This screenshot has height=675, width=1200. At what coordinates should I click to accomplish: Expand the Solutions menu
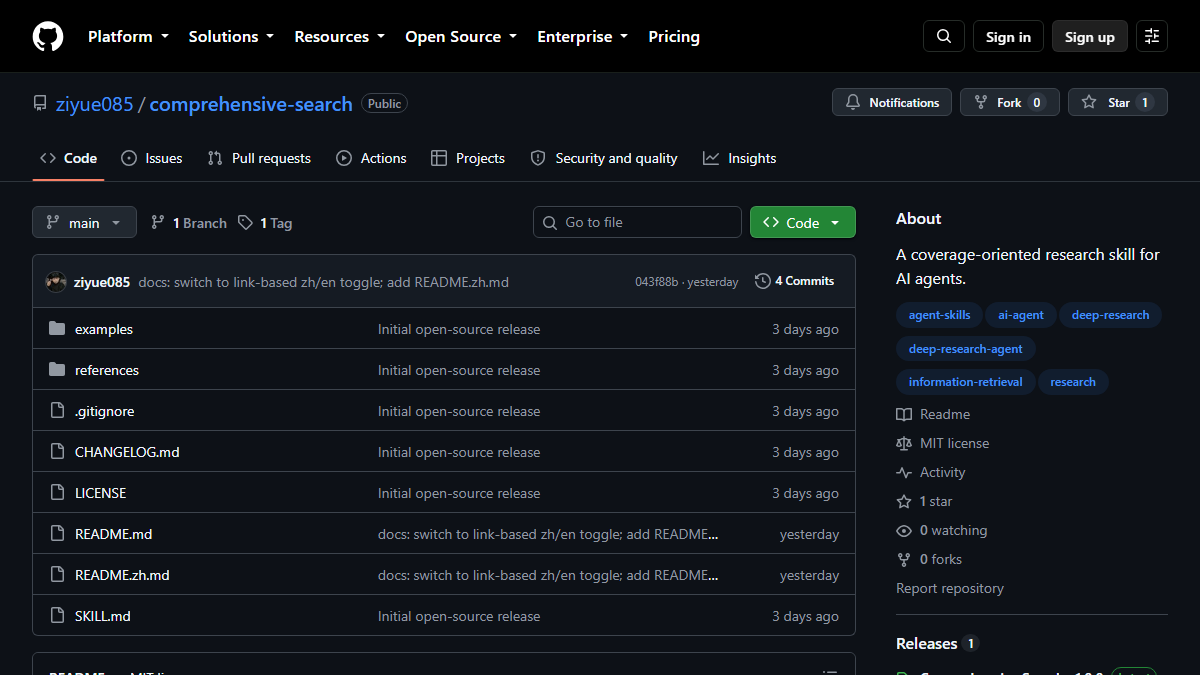(231, 37)
